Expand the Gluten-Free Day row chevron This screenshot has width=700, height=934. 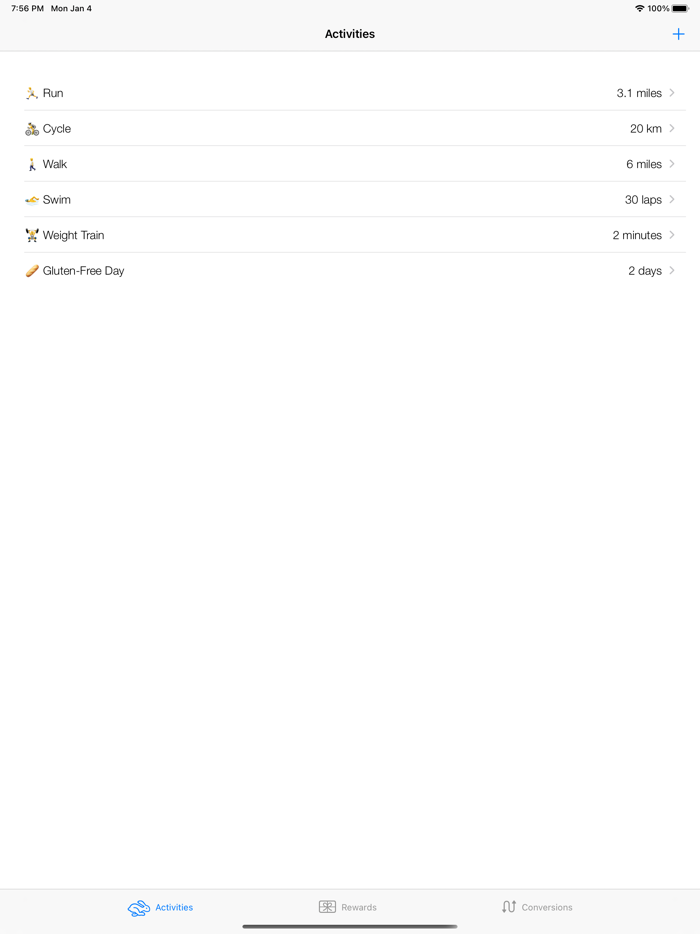pos(672,270)
